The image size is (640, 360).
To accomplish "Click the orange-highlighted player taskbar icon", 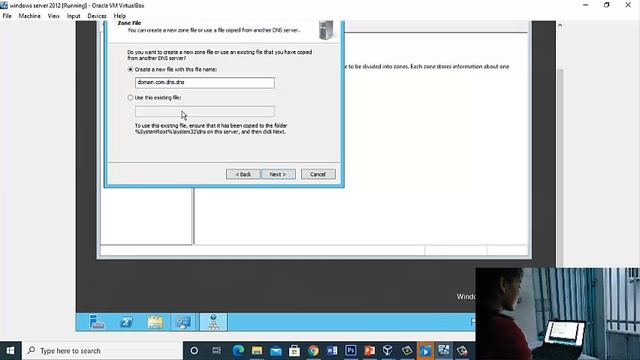I will click(x=425, y=351).
